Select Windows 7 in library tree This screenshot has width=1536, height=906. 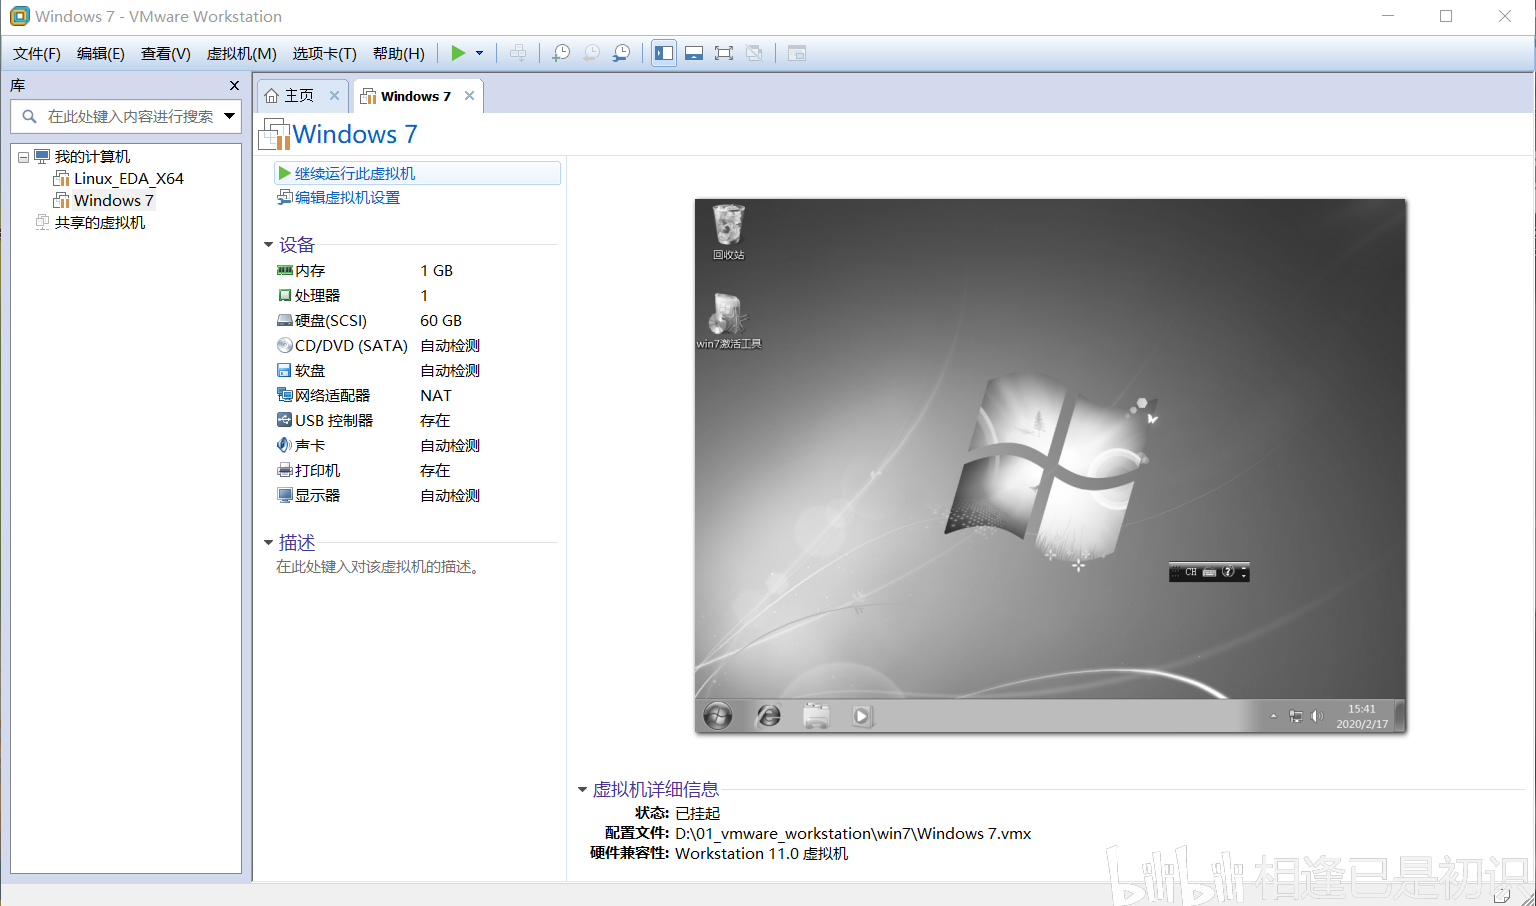click(113, 201)
